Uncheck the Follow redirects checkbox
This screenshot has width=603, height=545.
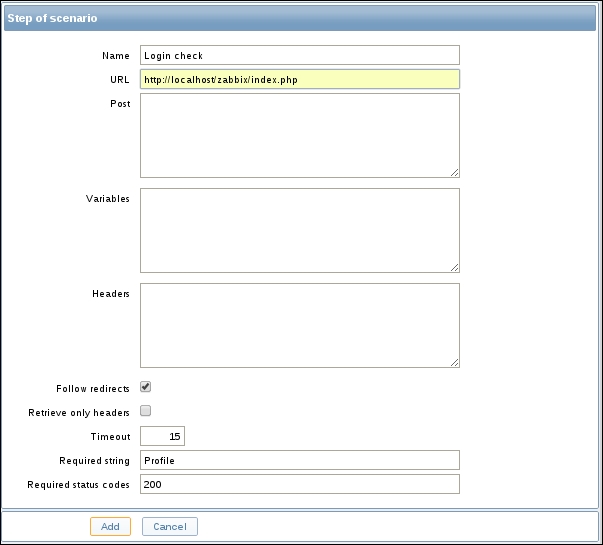(x=146, y=387)
